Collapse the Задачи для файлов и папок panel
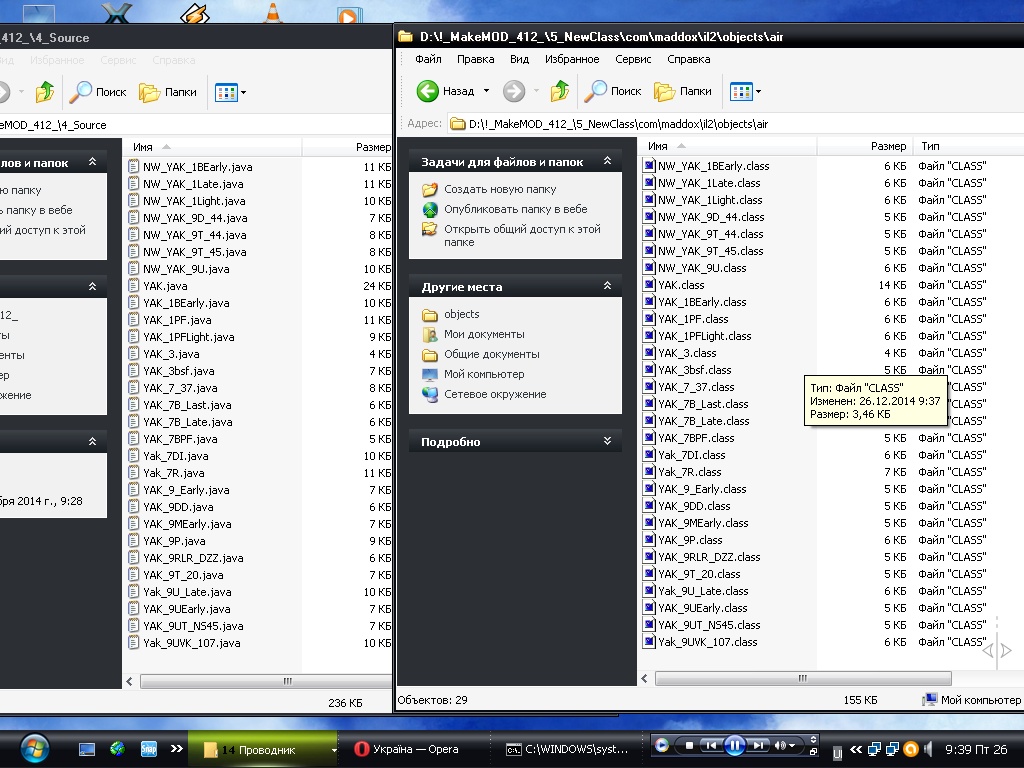The height and width of the screenshot is (768, 1024). coord(607,161)
